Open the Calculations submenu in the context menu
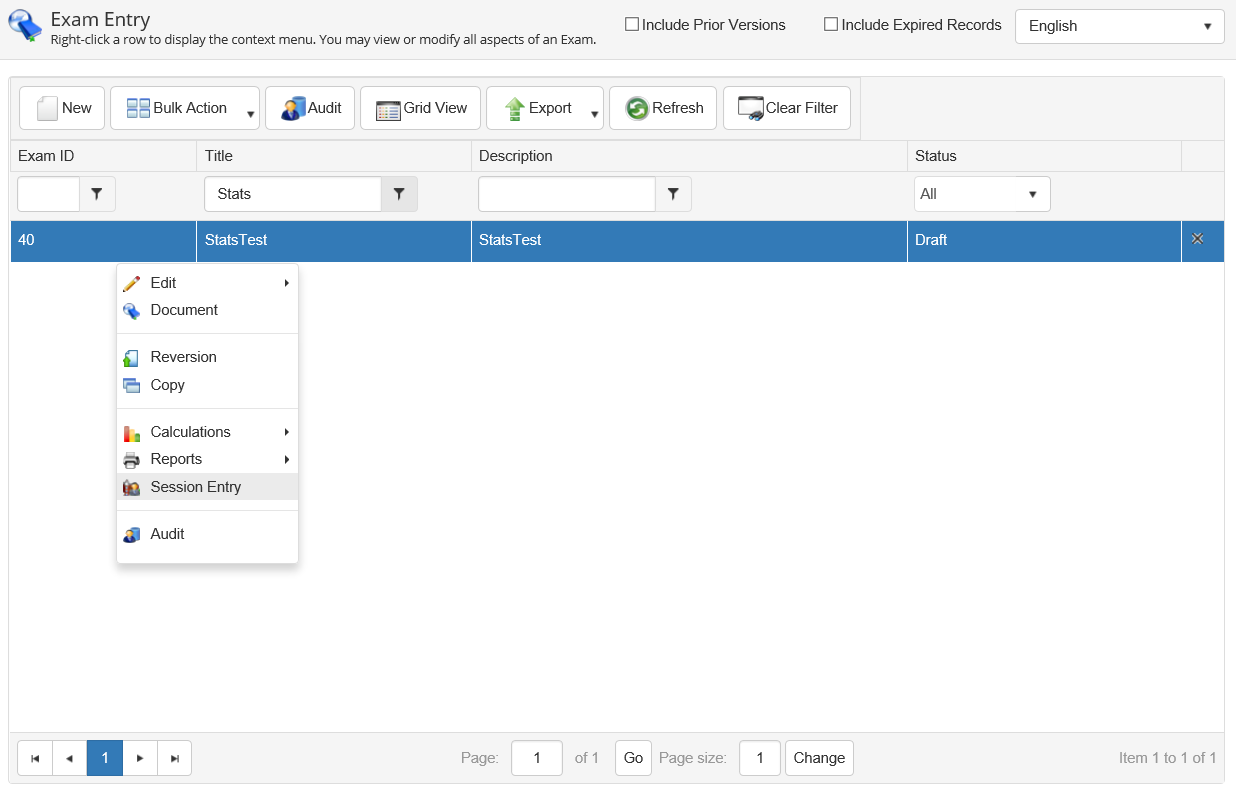 click(x=190, y=432)
